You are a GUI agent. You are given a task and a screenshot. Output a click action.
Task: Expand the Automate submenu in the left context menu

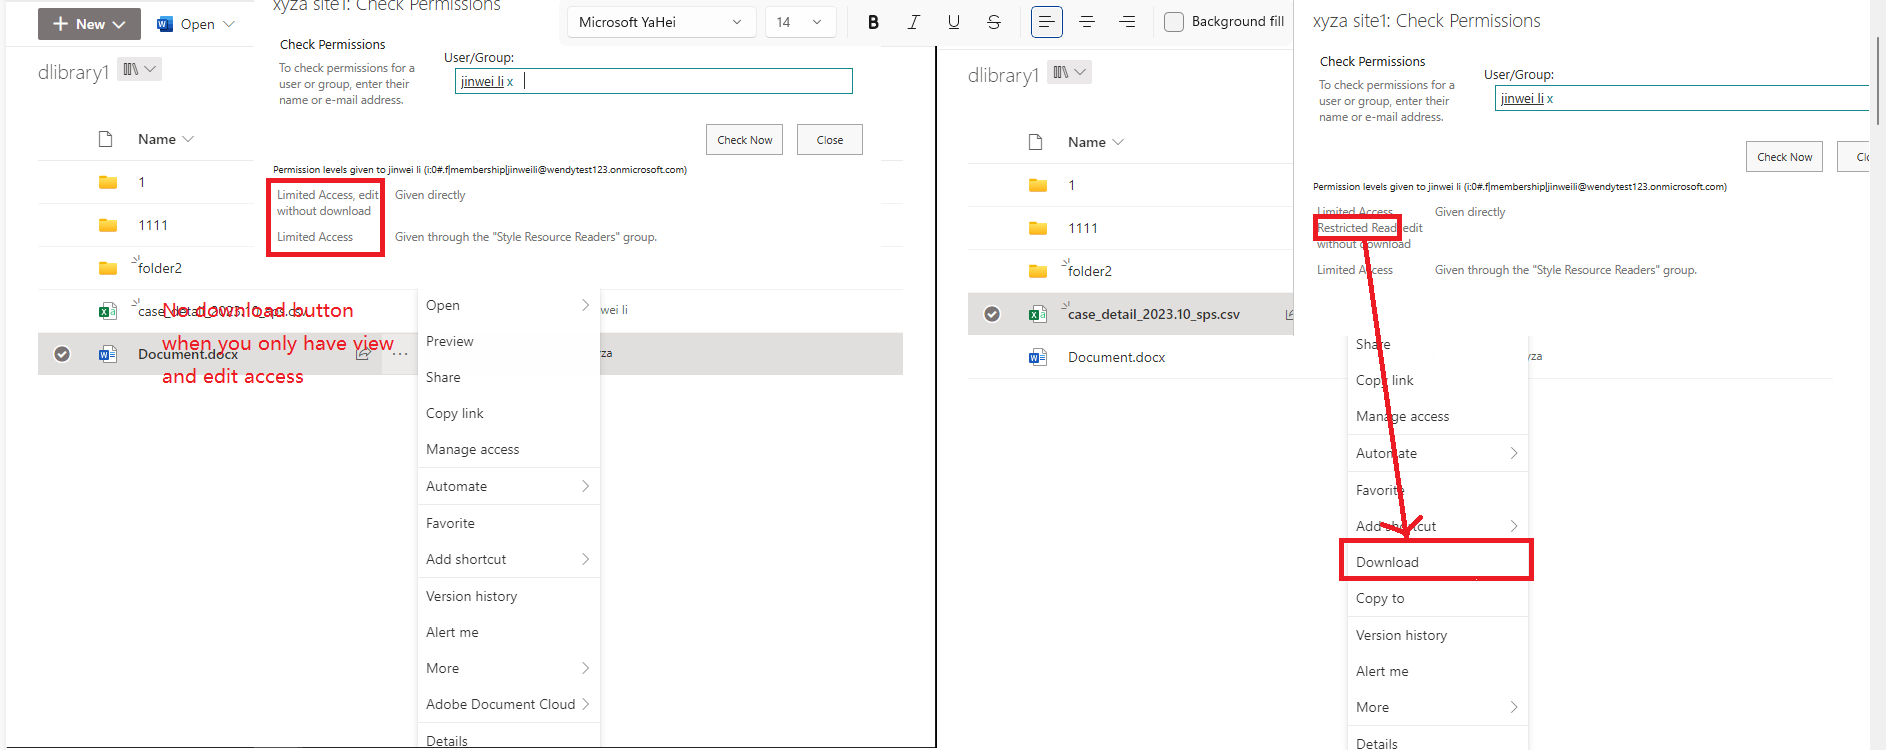(586, 486)
